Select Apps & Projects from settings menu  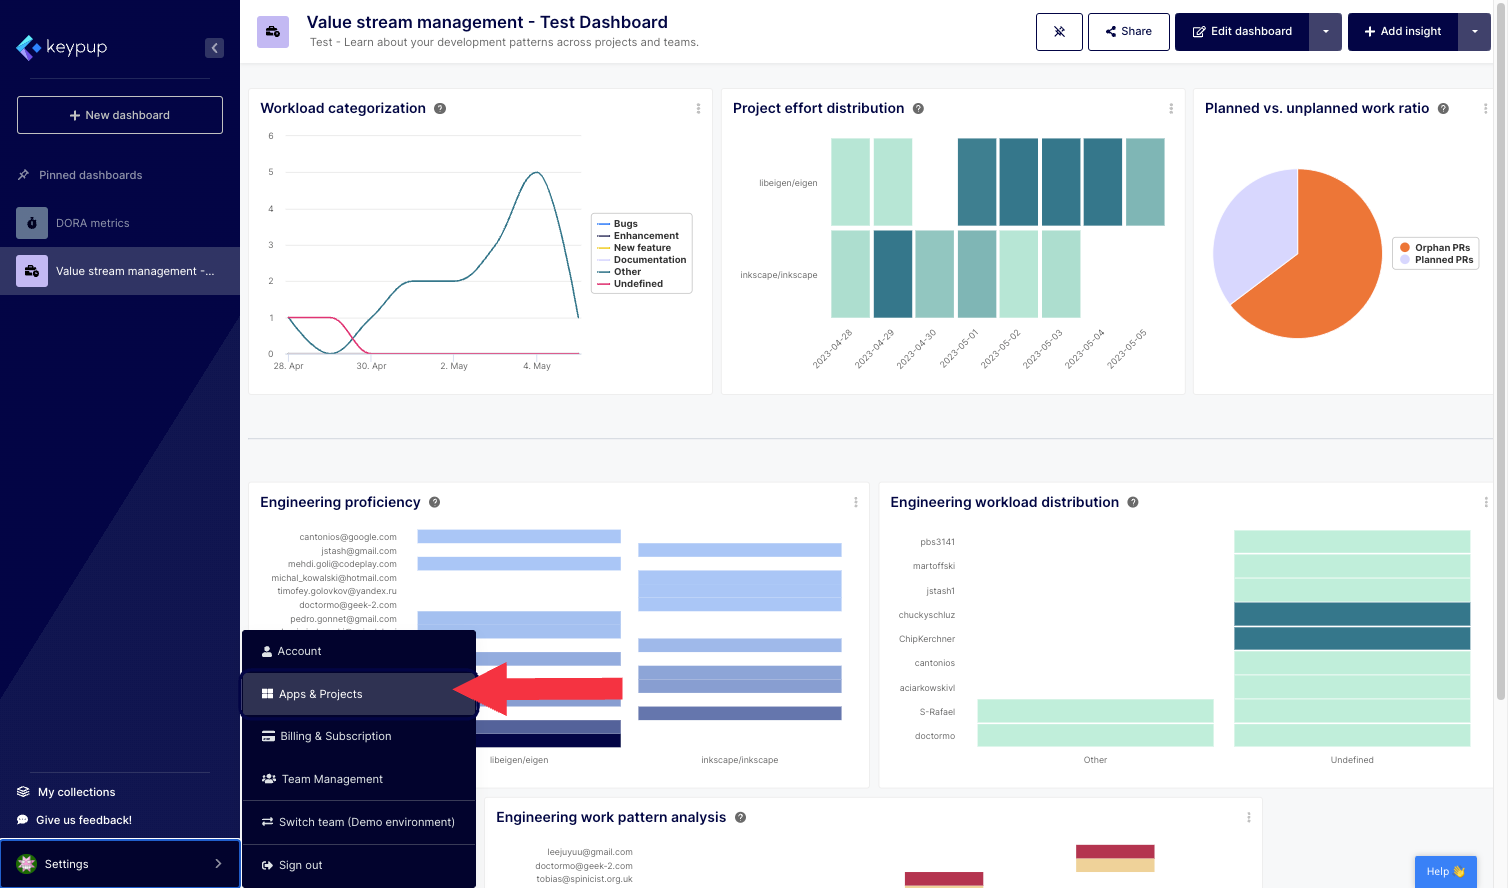pyautogui.click(x=320, y=694)
